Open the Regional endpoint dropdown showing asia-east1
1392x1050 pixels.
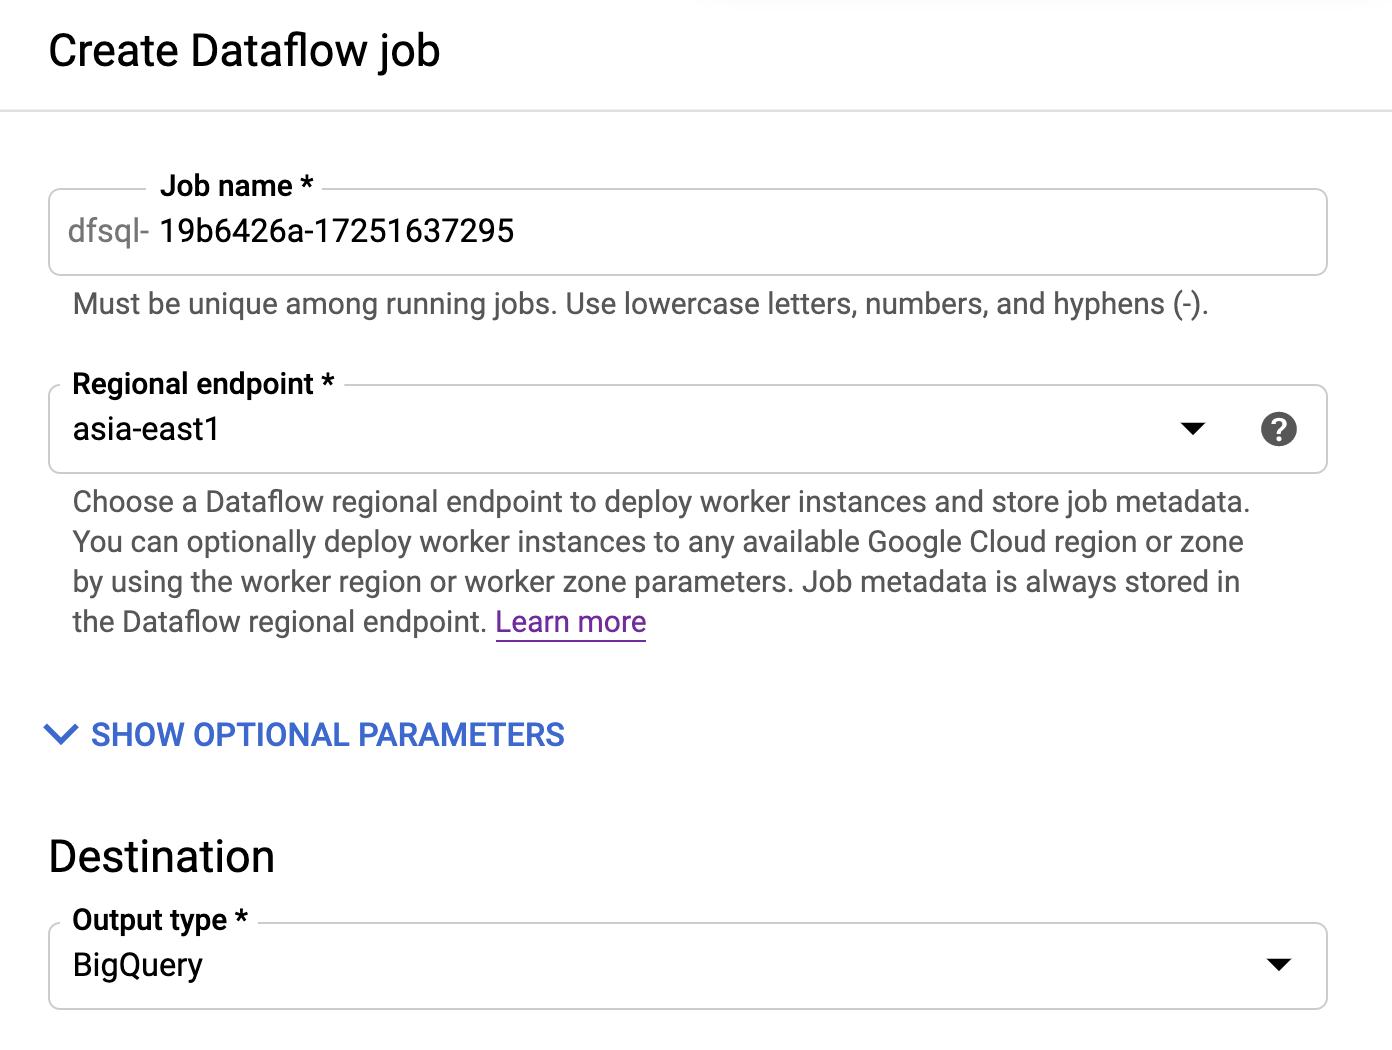600,430
